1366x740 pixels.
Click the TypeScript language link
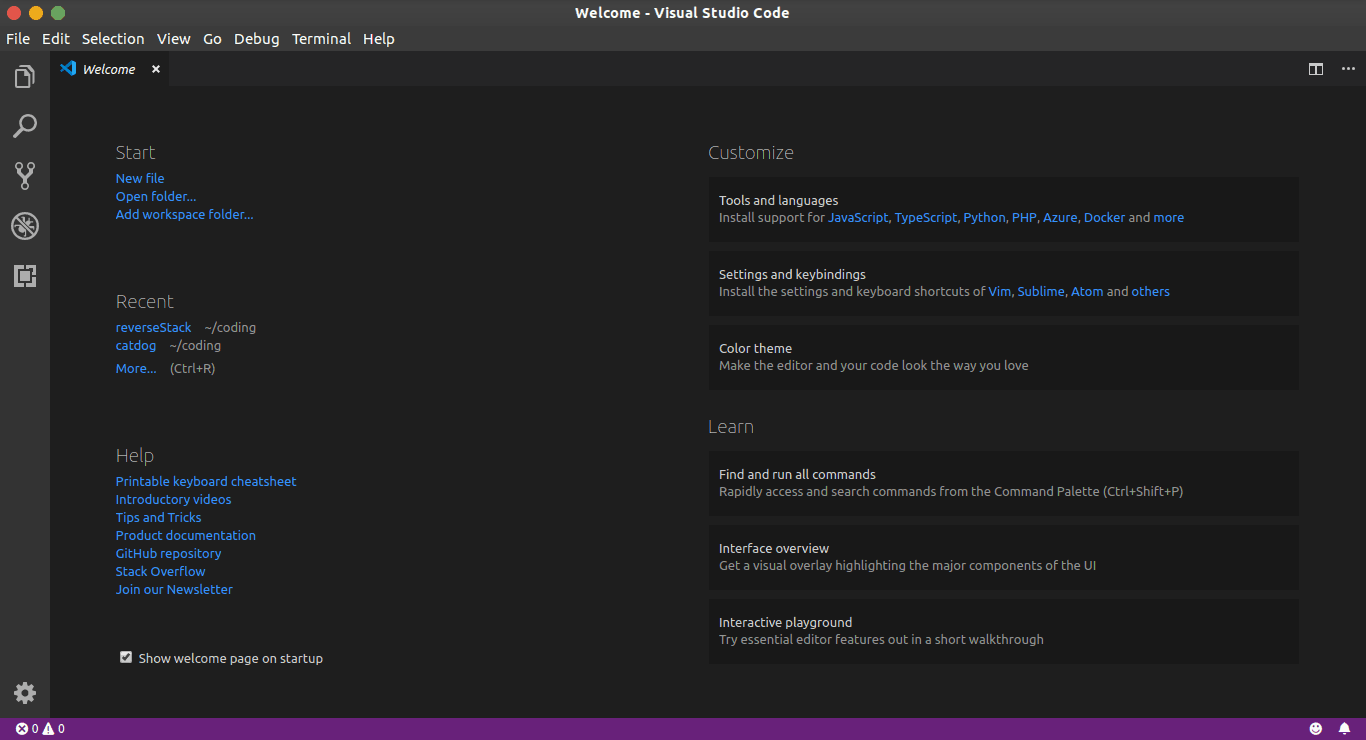[926, 217]
